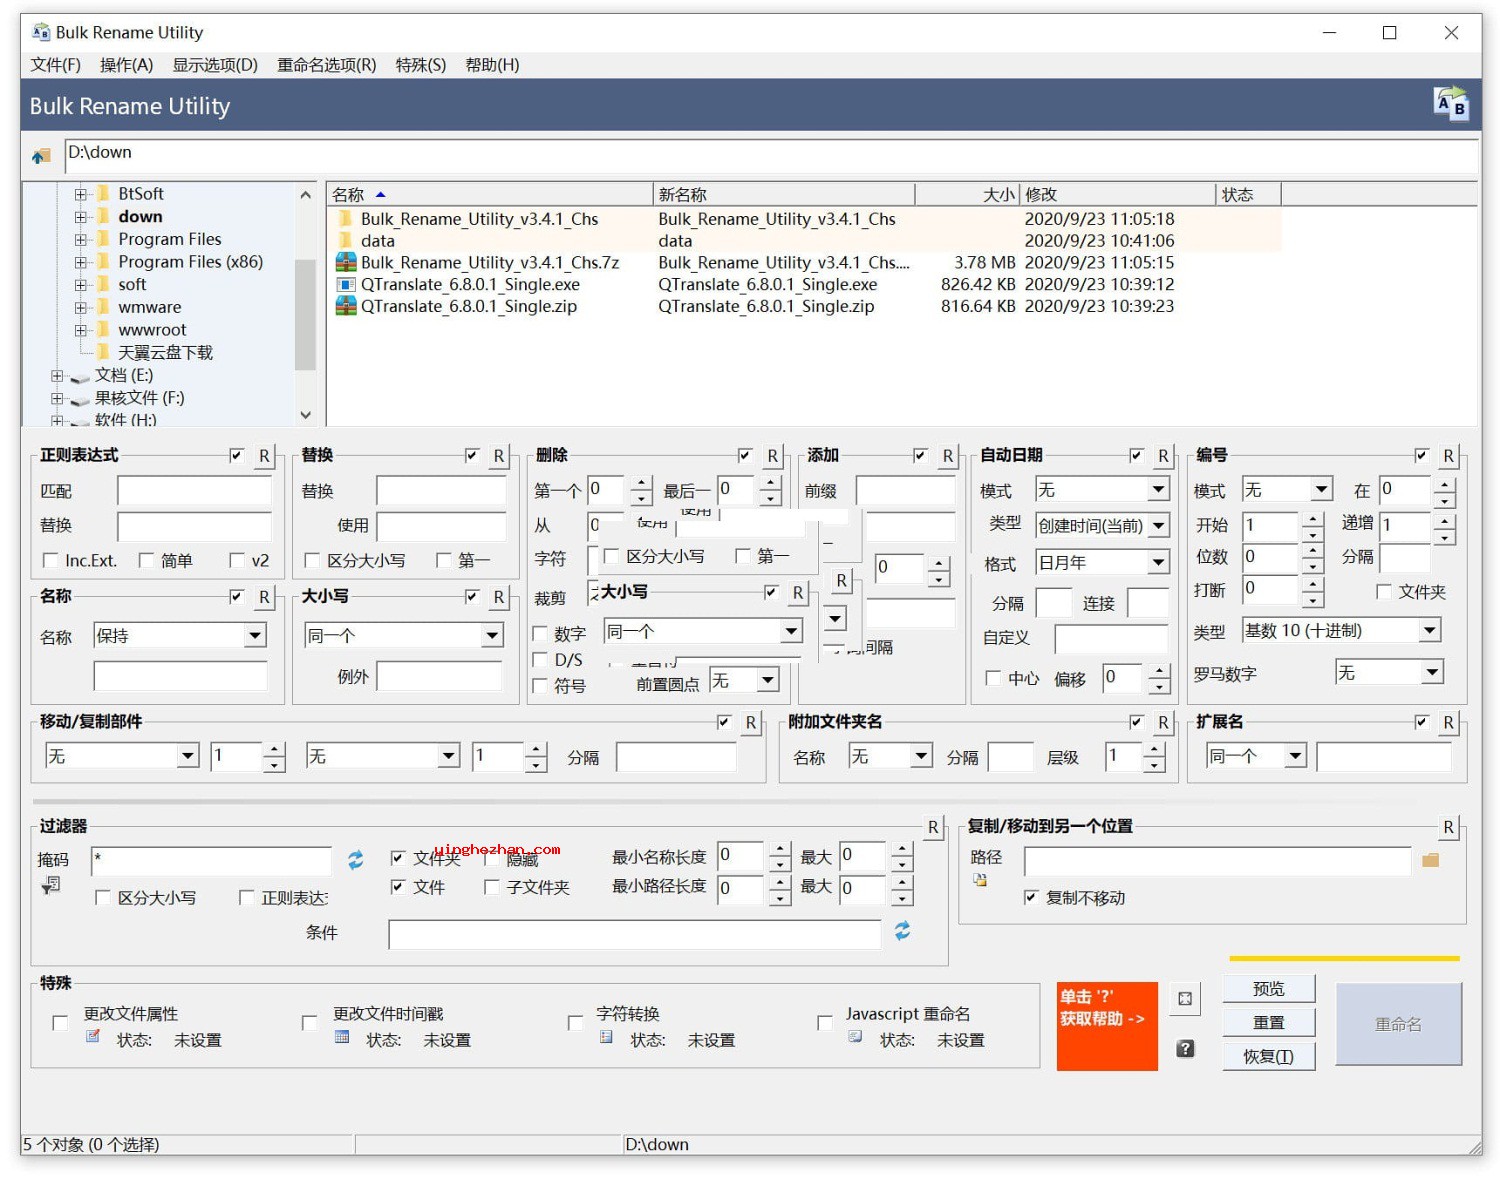
Task: Click the 重命名 button
Action: (x=1398, y=1024)
